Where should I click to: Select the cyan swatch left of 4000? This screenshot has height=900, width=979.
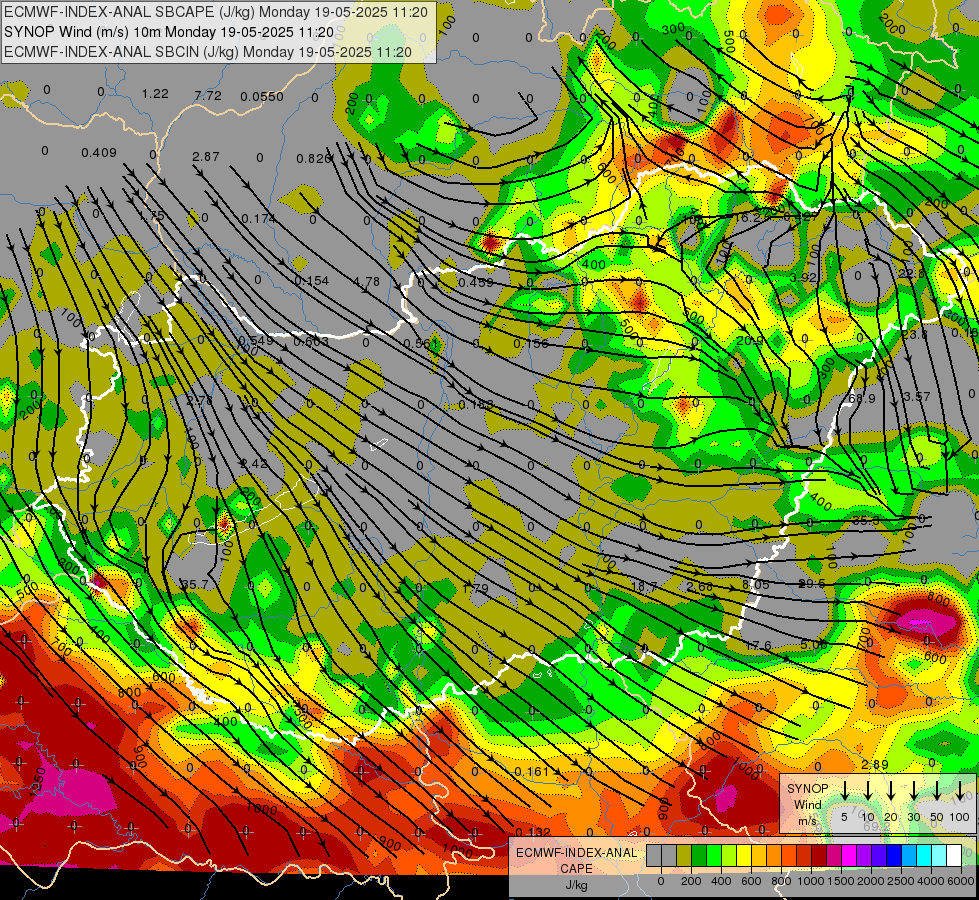[923, 856]
